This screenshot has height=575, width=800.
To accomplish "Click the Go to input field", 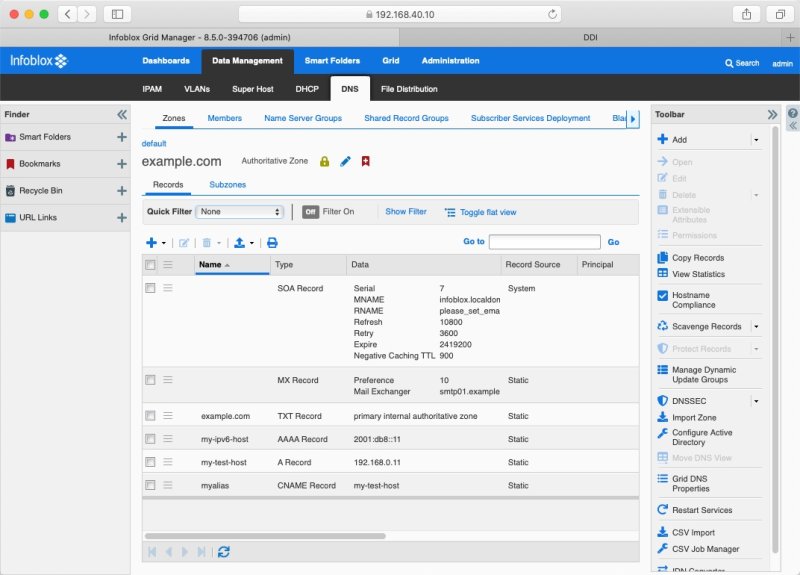I will tap(544, 242).
